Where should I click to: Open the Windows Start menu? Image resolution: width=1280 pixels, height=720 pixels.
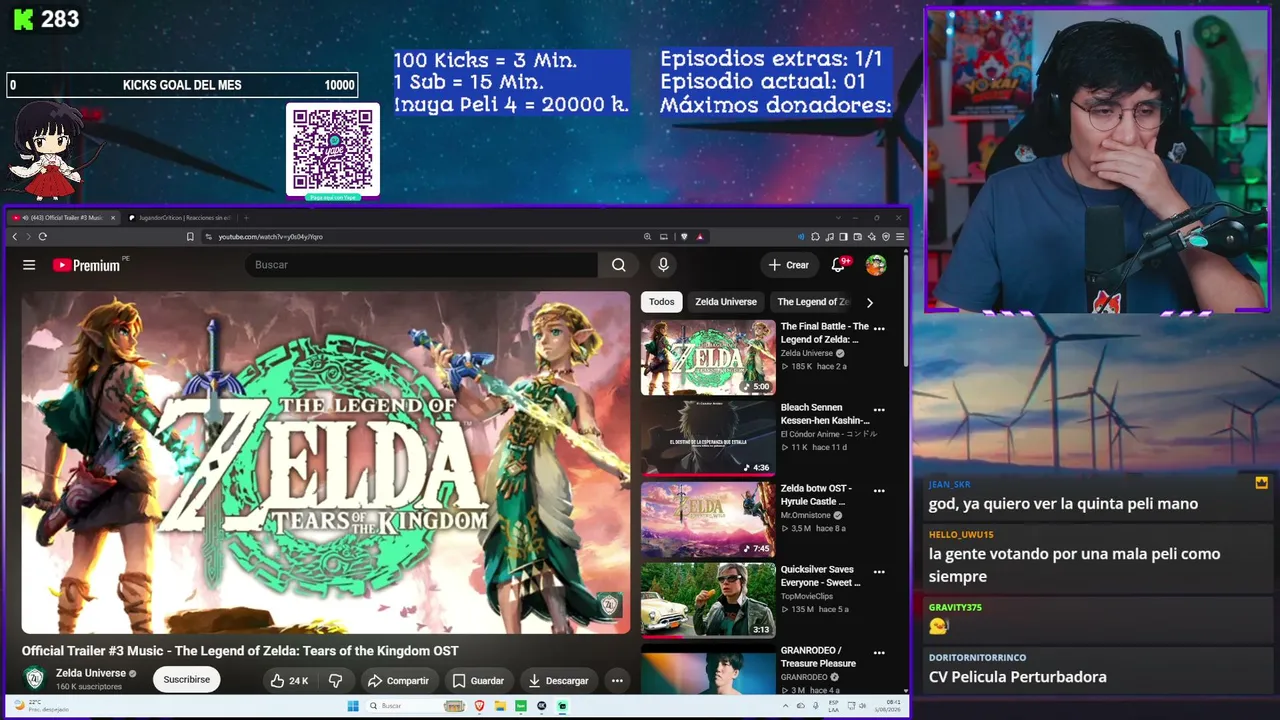(x=353, y=706)
